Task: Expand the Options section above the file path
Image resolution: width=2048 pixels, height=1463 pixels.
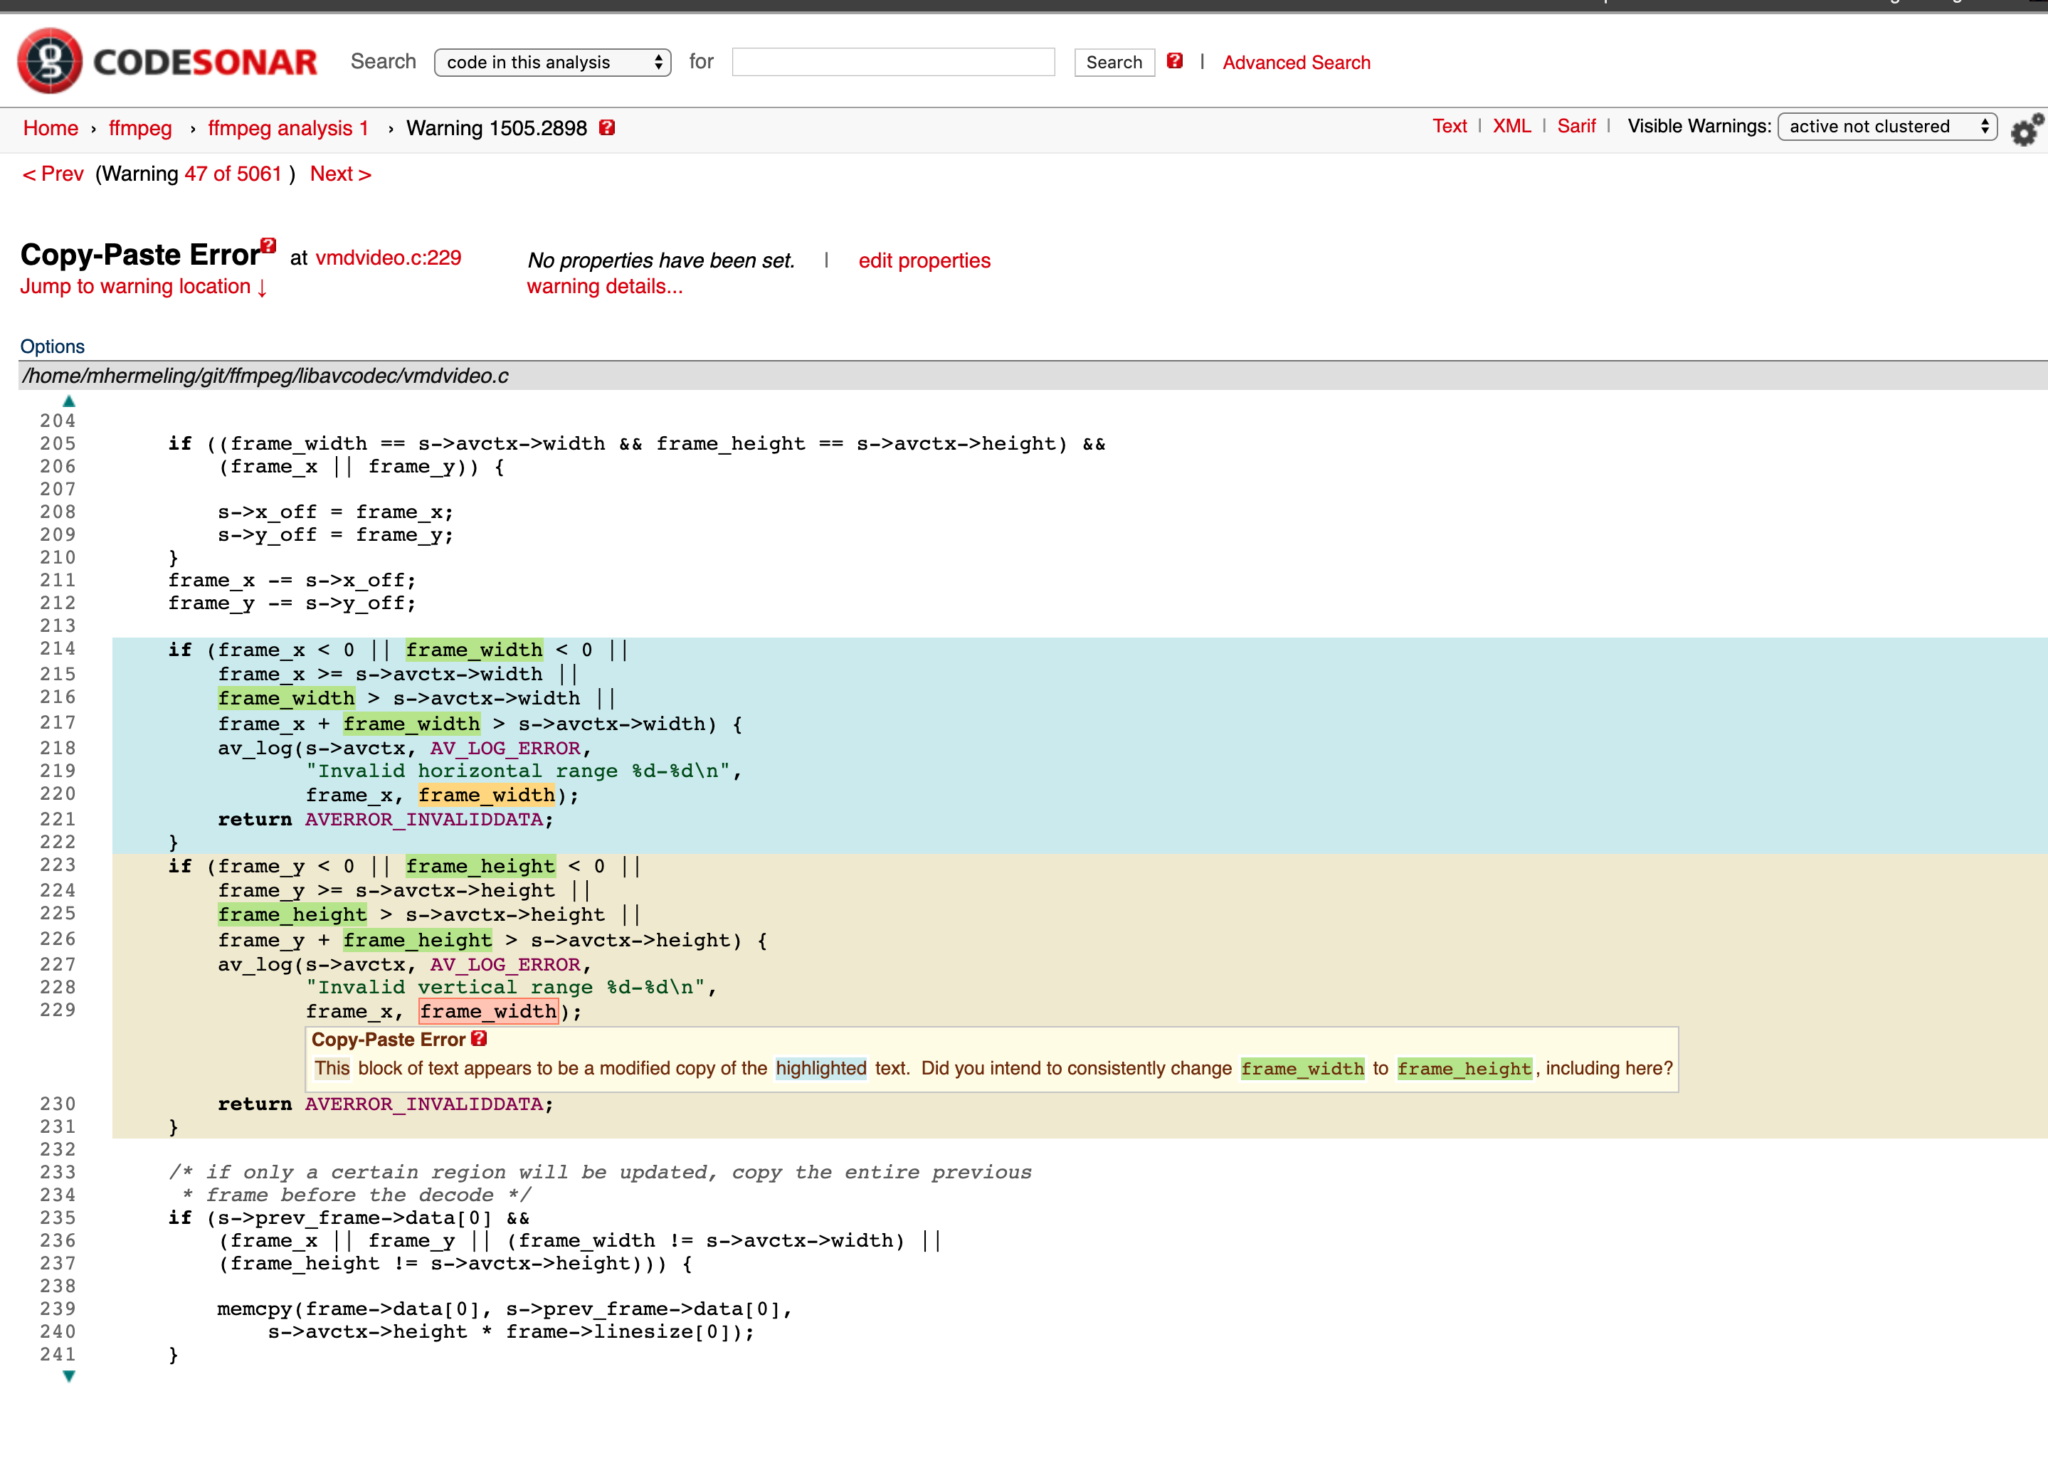Action: (52, 345)
